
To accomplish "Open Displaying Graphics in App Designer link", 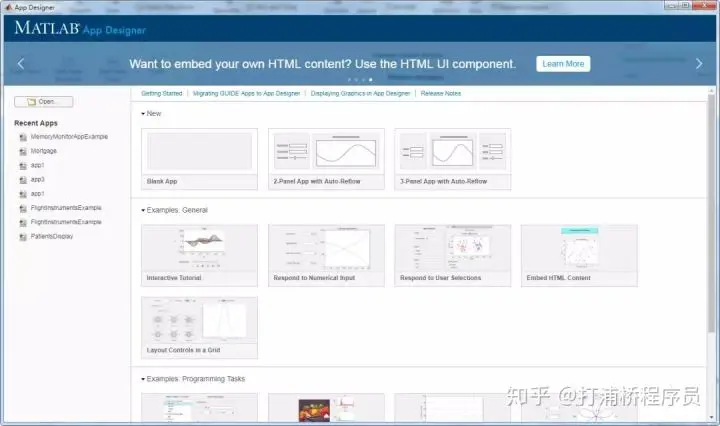I will 360,93.
